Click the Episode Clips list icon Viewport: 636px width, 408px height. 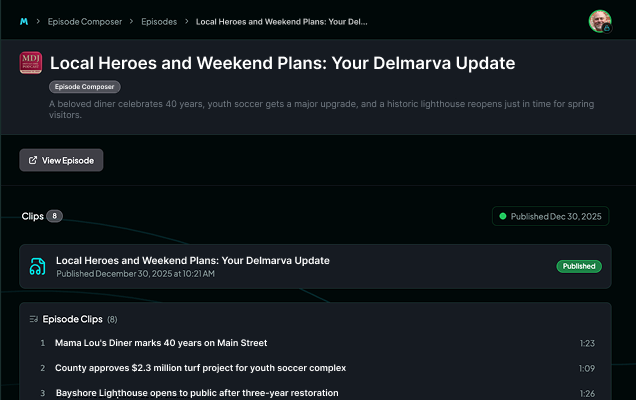coord(34,319)
